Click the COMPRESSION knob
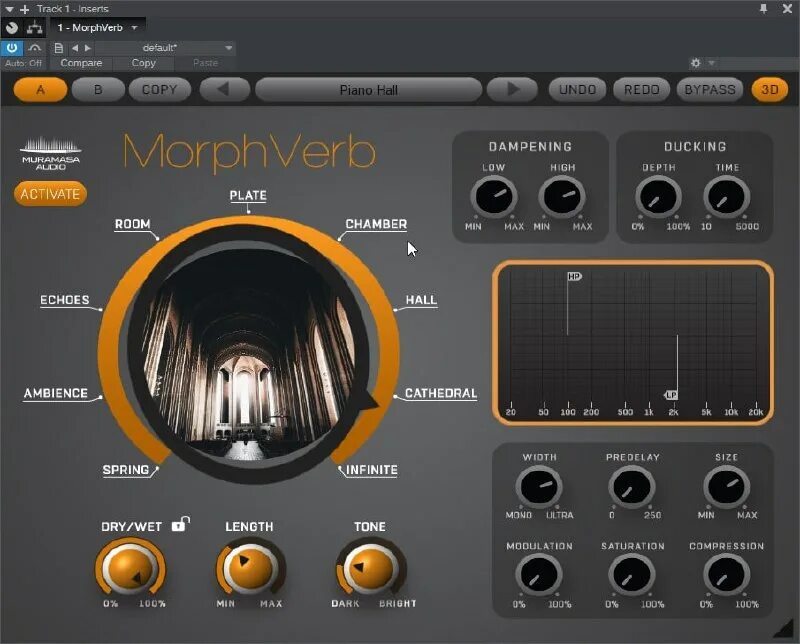Viewport: 800px width, 644px height. point(727,575)
